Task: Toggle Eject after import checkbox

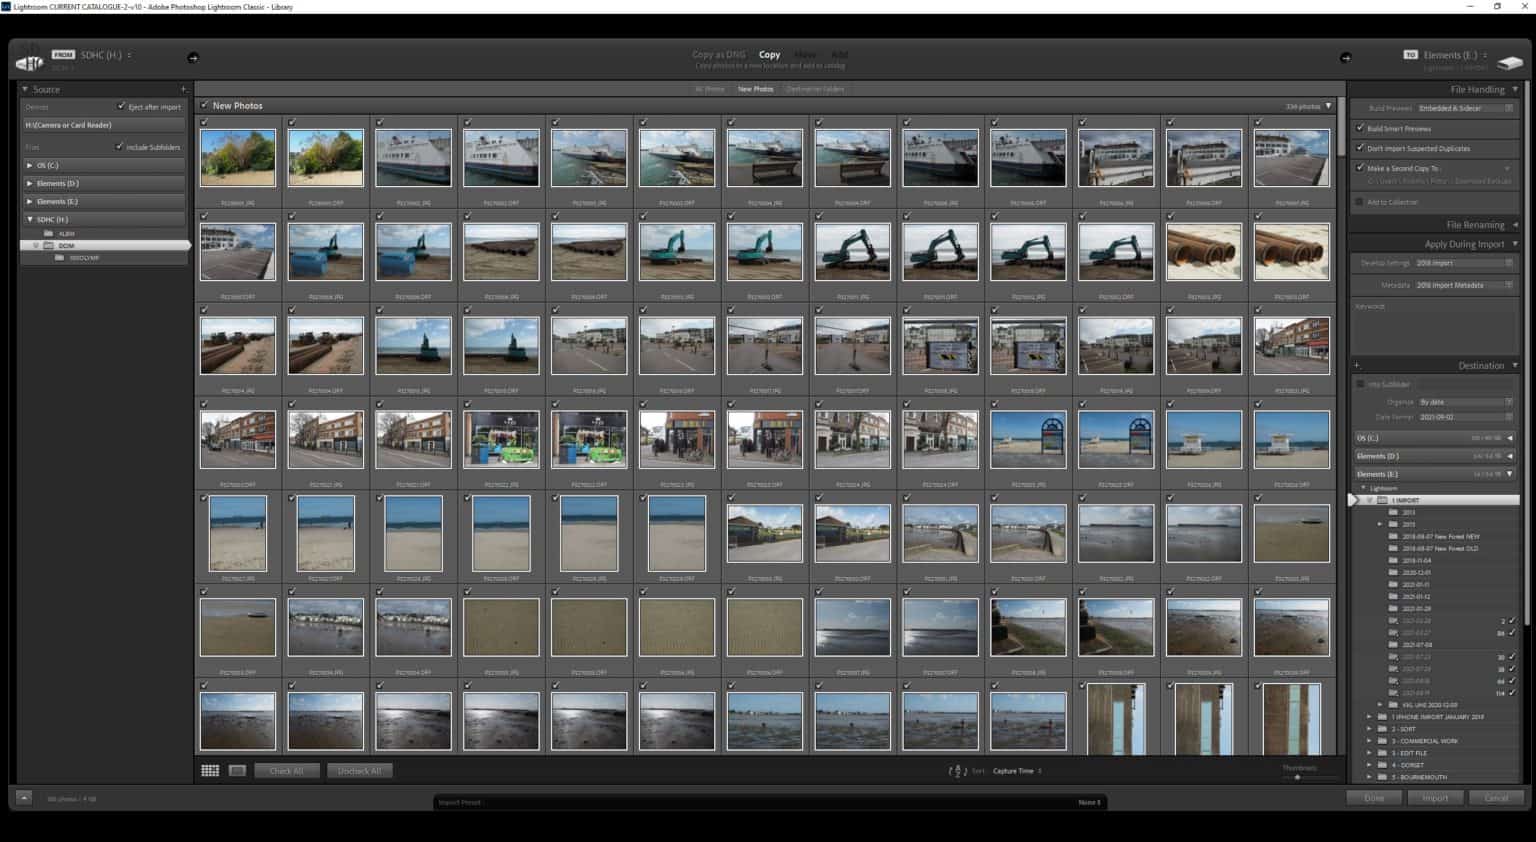Action: click(x=121, y=106)
